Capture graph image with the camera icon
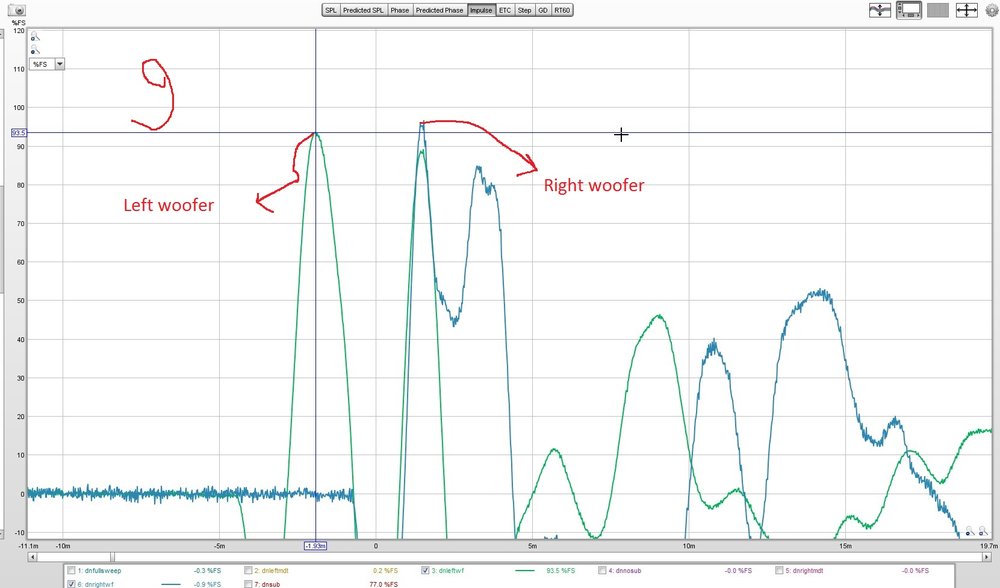 click(15, 10)
